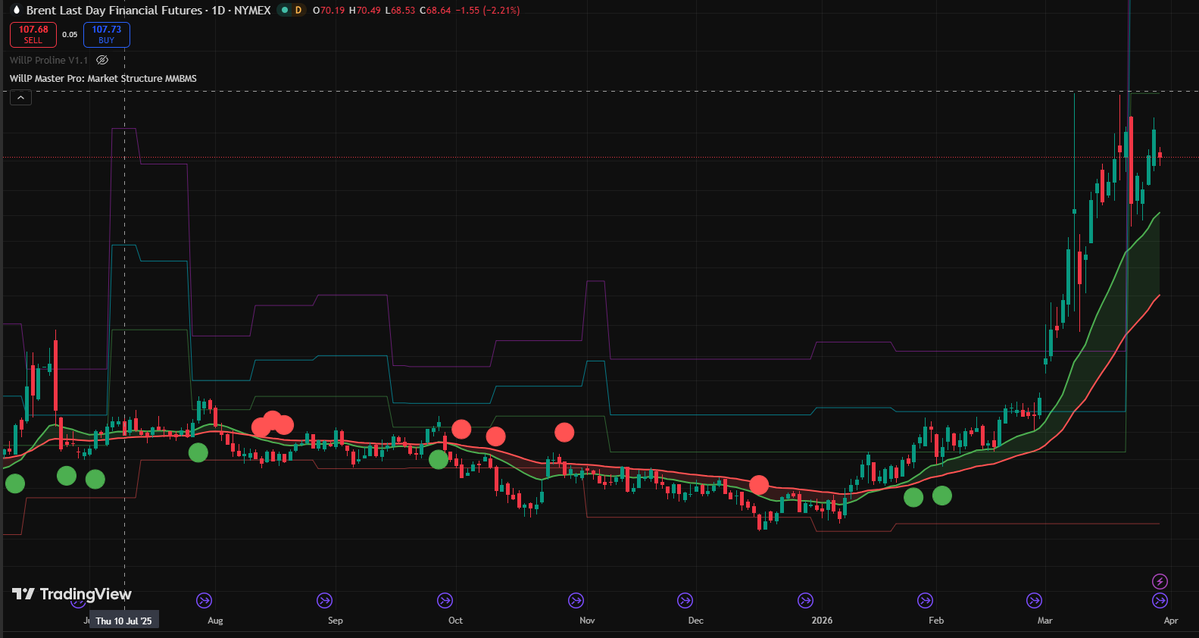Show the hidden WillP Proline V1.1 indicator
This screenshot has height=638, width=1199.
[102, 60]
